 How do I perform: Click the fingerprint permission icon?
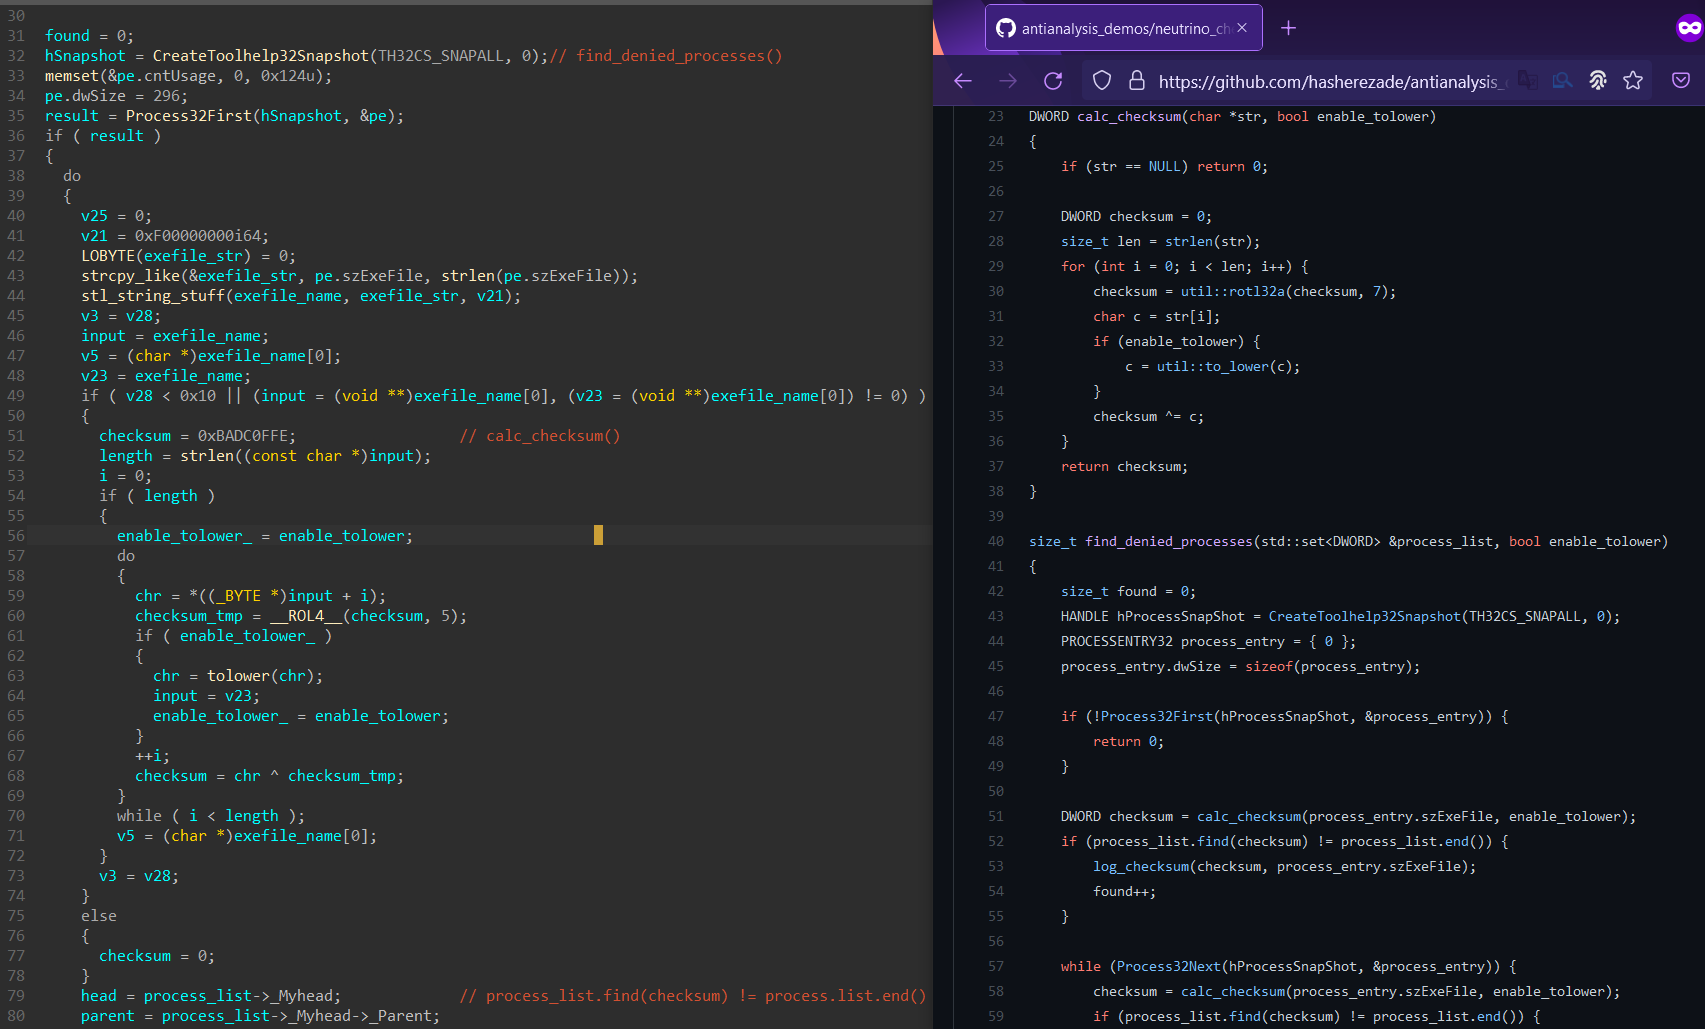[x=1597, y=81]
